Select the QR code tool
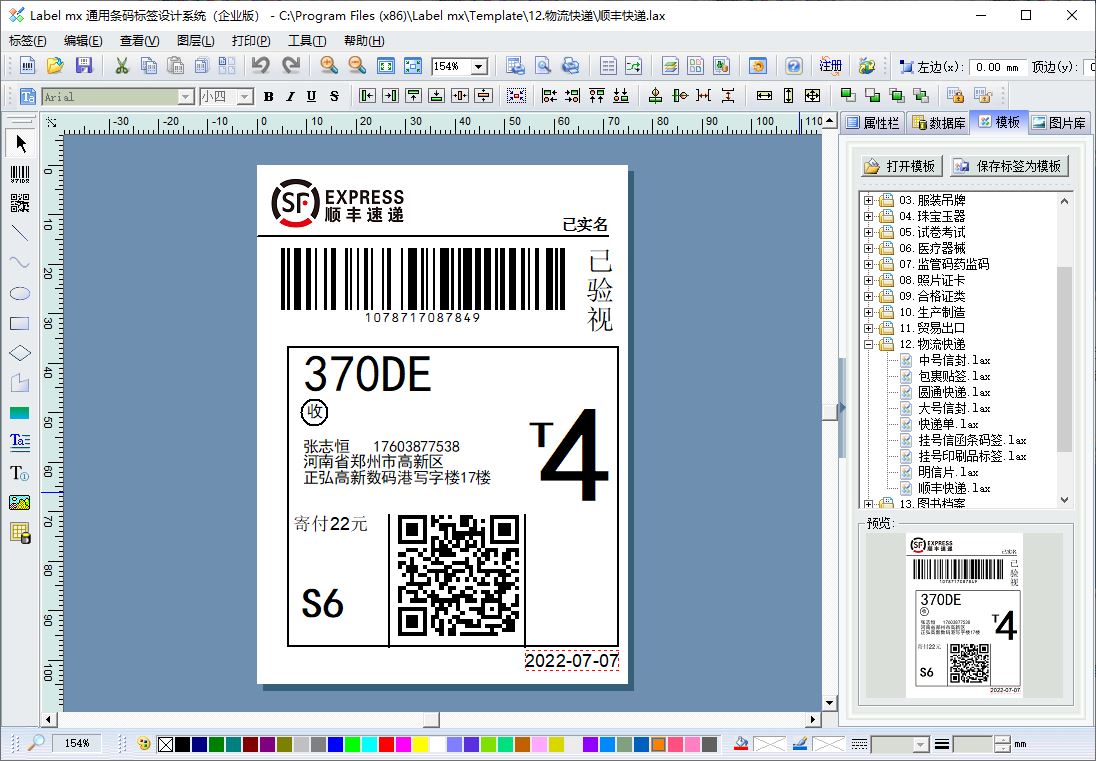The image size is (1096, 761). pos(20,203)
